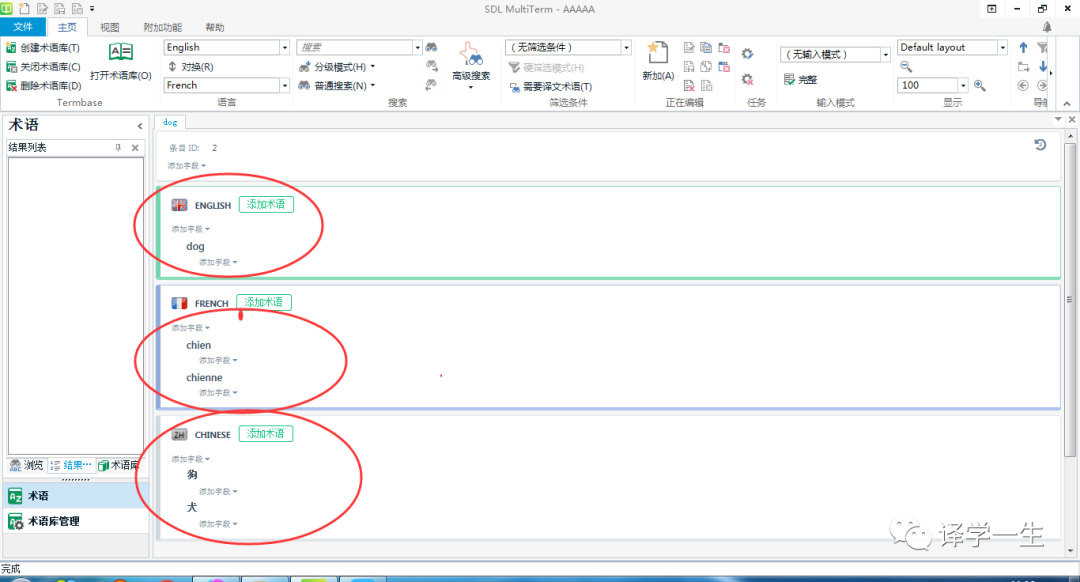Open 术语库管理 in the navigation pane
1080x582 pixels.
[x=76, y=521]
